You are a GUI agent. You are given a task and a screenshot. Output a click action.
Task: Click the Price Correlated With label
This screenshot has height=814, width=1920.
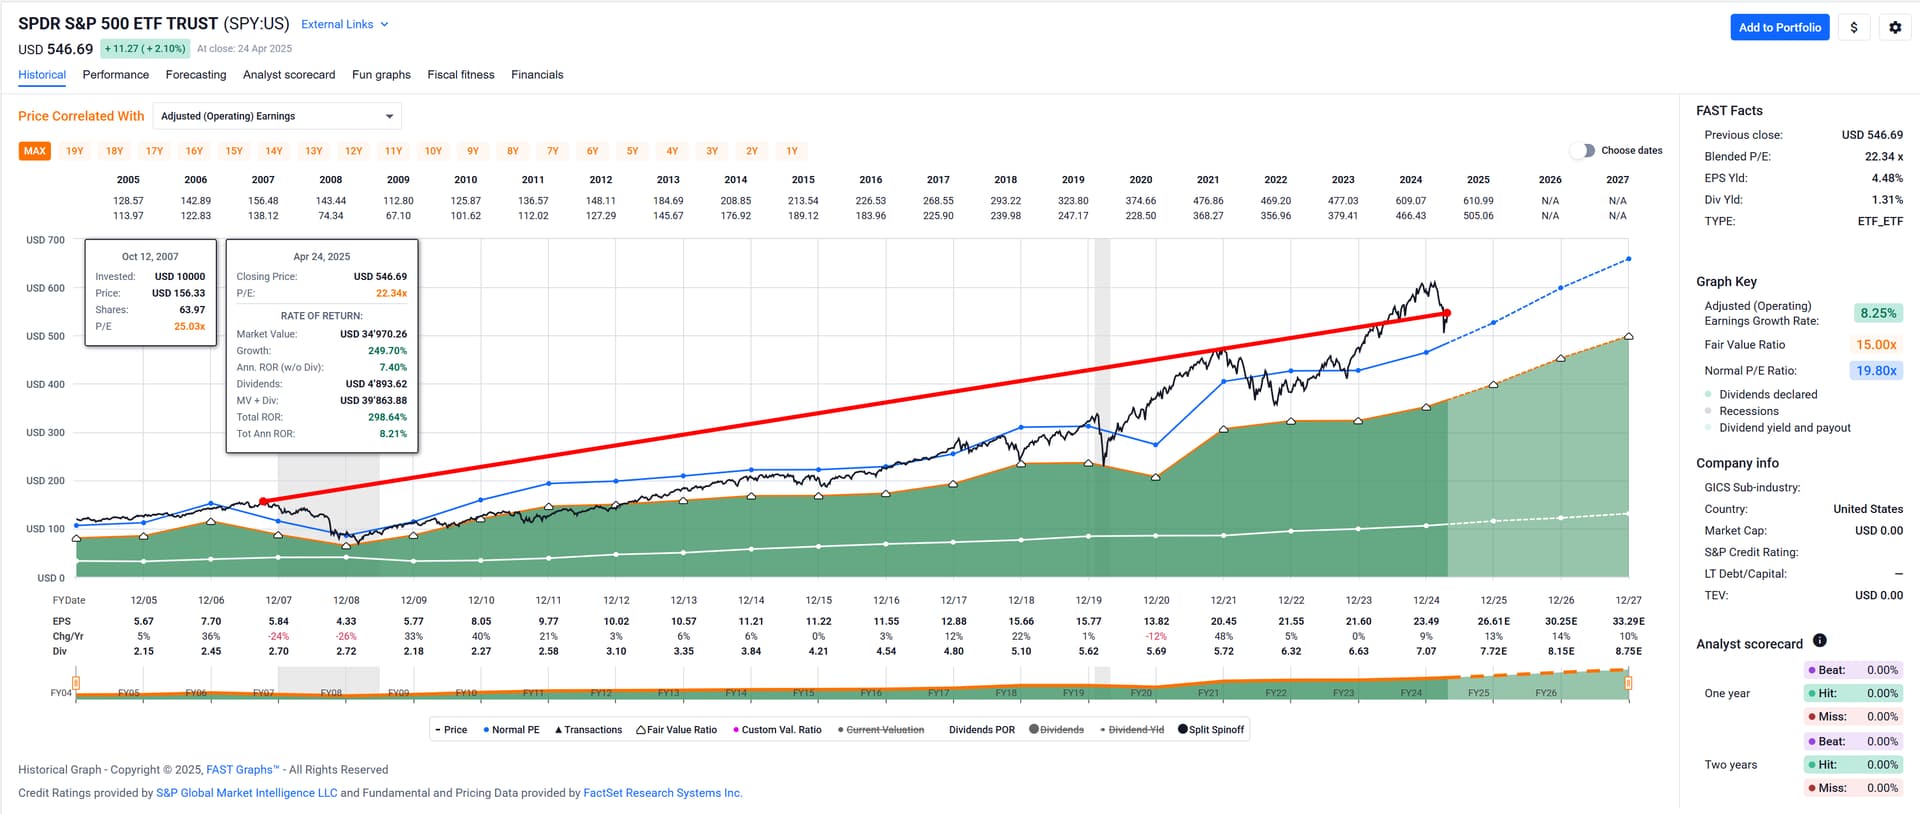(81, 116)
